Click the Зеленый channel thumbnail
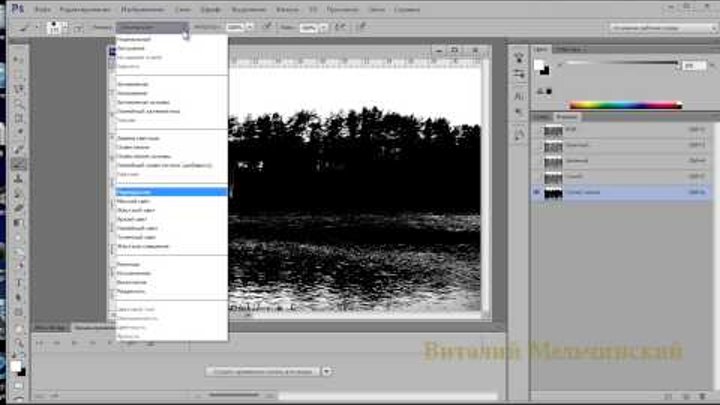720x405 pixels. point(553,162)
